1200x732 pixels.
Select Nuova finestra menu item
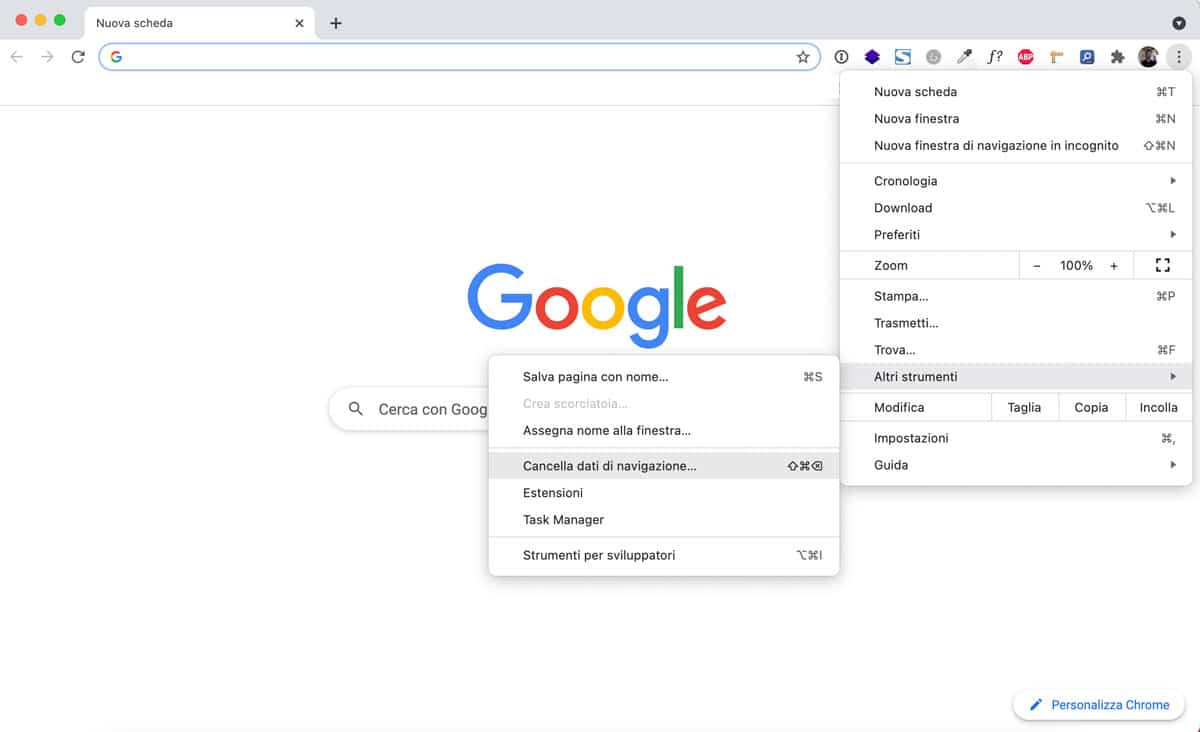tap(1016, 119)
